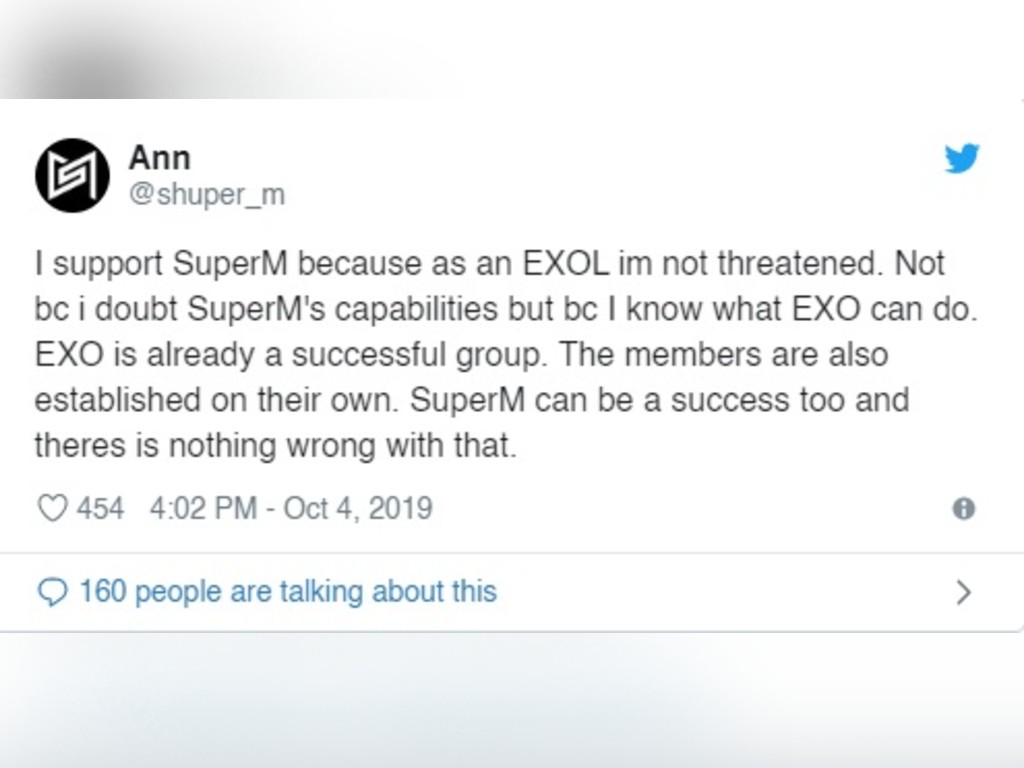Visit the @shuper_m handle link
This screenshot has width=1024, height=768.
click(x=206, y=194)
